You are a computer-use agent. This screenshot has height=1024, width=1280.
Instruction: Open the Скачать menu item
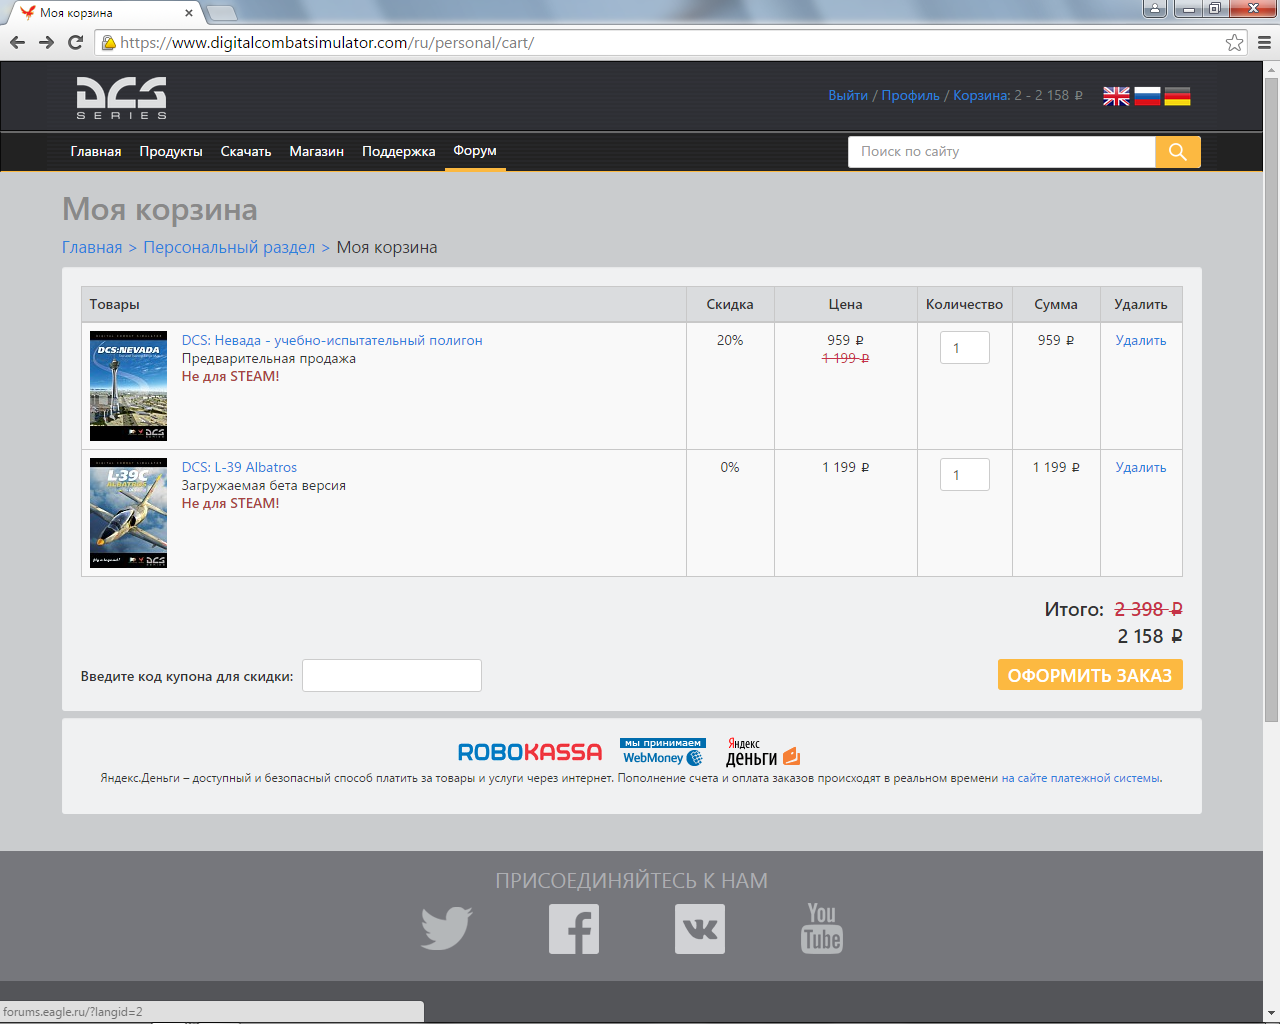[x=246, y=151]
